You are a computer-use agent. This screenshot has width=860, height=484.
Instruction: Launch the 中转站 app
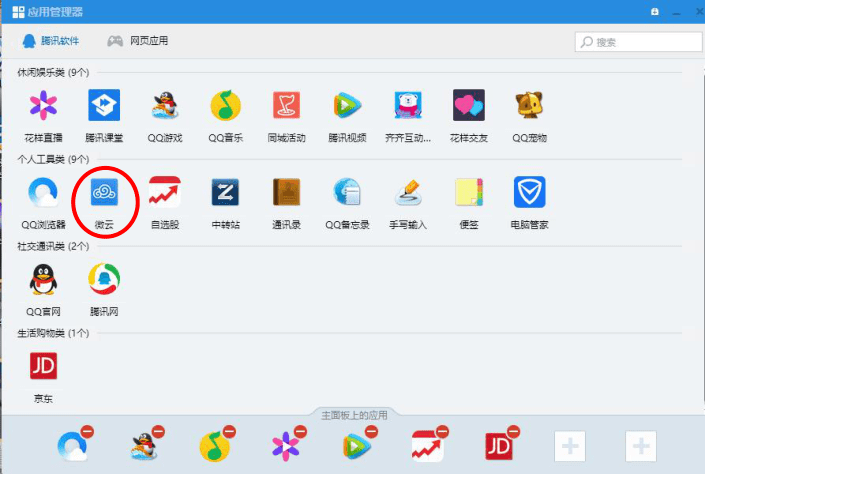[225, 192]
